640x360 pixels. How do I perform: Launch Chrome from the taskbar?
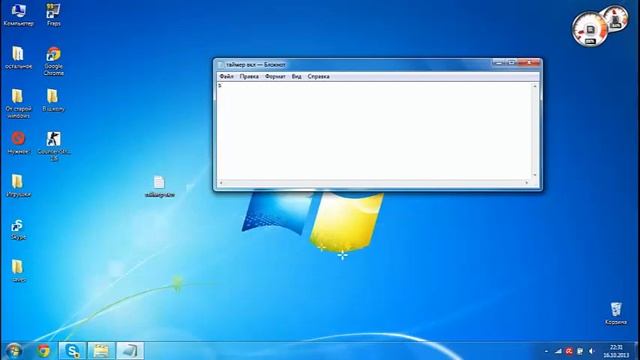pyautogui.click(x=44, y=351)
